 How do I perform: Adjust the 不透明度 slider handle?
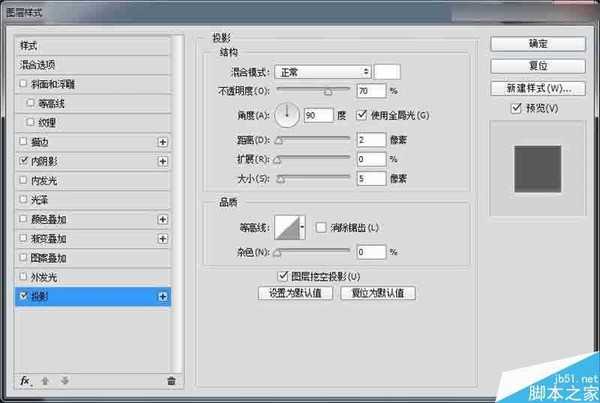(x=328, y=91)
